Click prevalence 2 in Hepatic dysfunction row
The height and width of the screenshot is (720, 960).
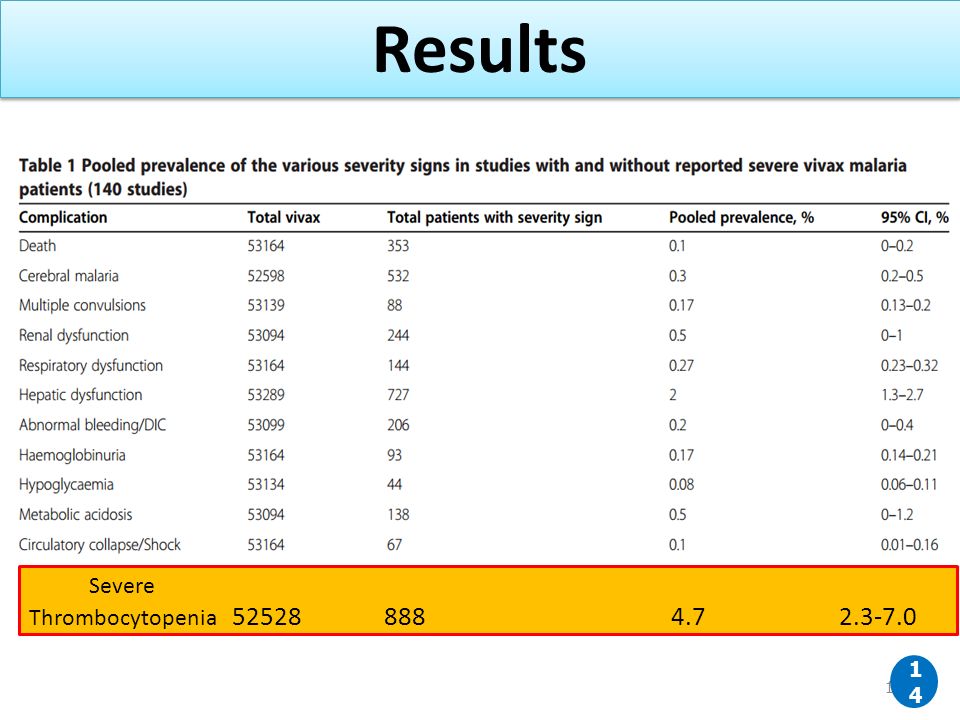[x=673, y=395]
